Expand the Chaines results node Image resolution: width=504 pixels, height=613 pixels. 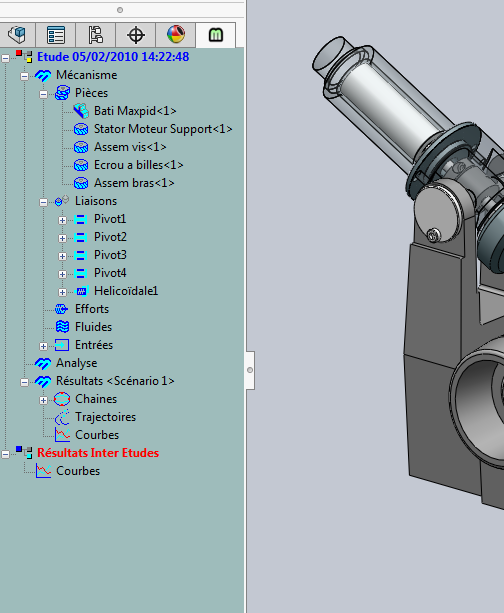[43, 400]
